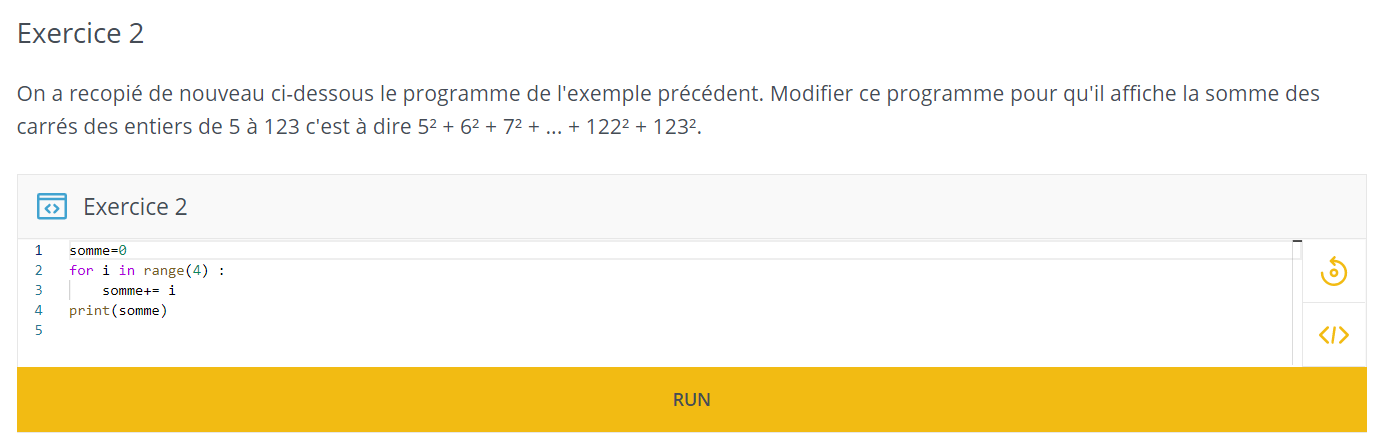Screen dimensions: 1396x448
Task: Select line number 2 in the gutter
Action: 38,270
